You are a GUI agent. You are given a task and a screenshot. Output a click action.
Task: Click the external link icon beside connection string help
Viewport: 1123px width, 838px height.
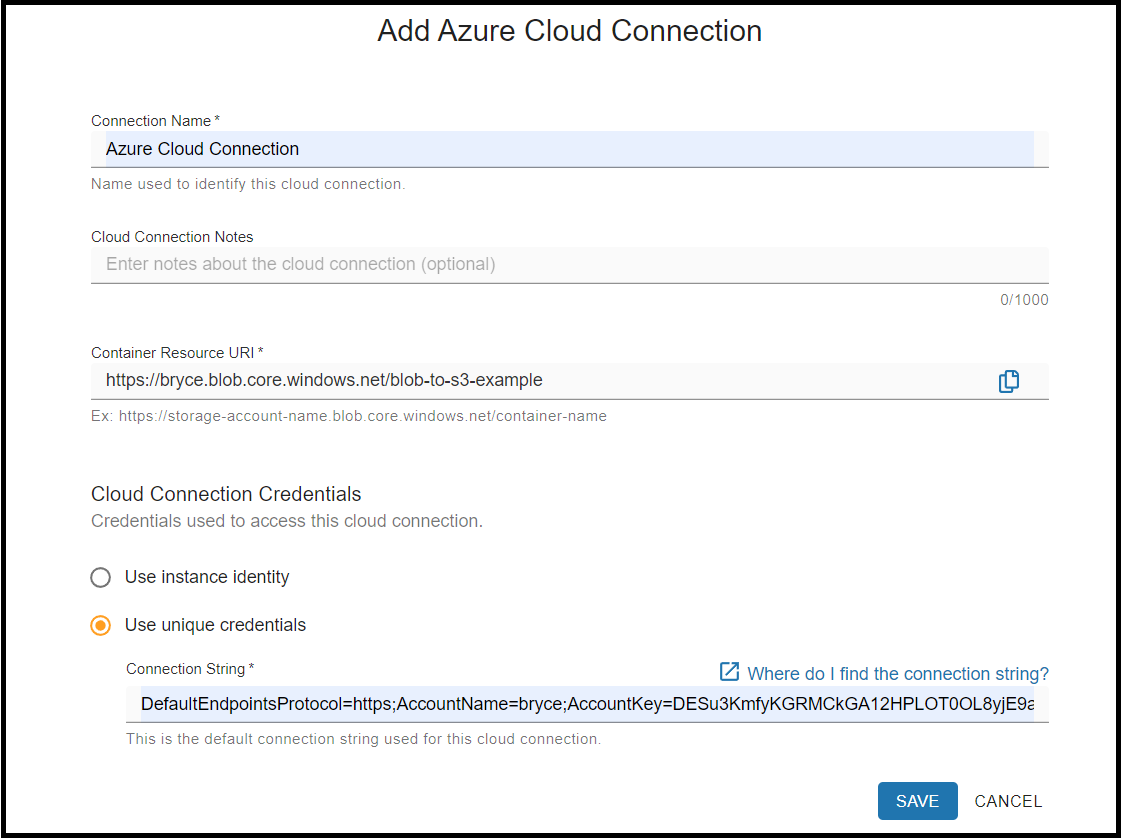tap(729, 672)
